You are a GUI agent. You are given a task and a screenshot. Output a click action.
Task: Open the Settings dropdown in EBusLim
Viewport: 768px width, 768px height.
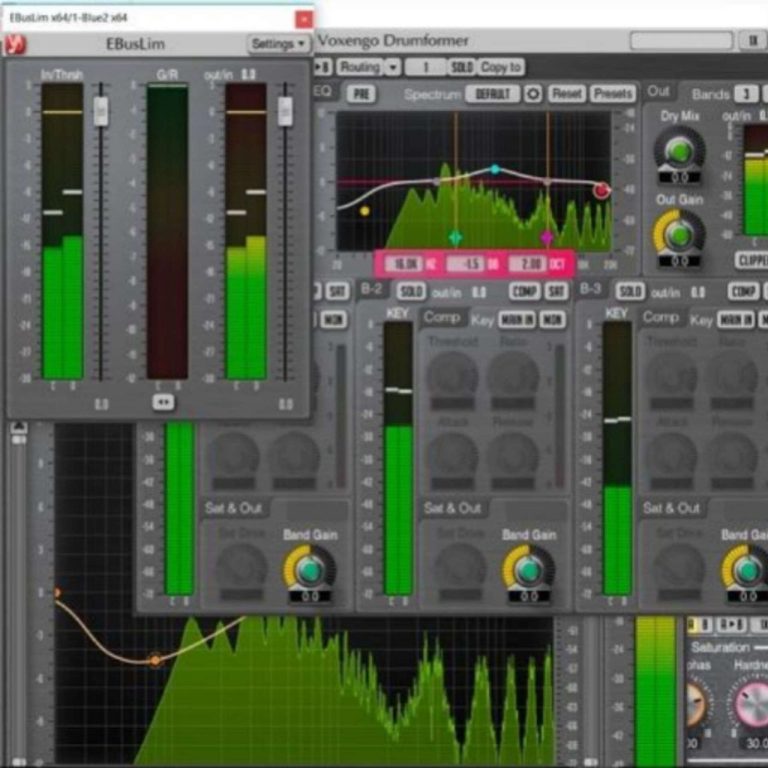point(278,44)
